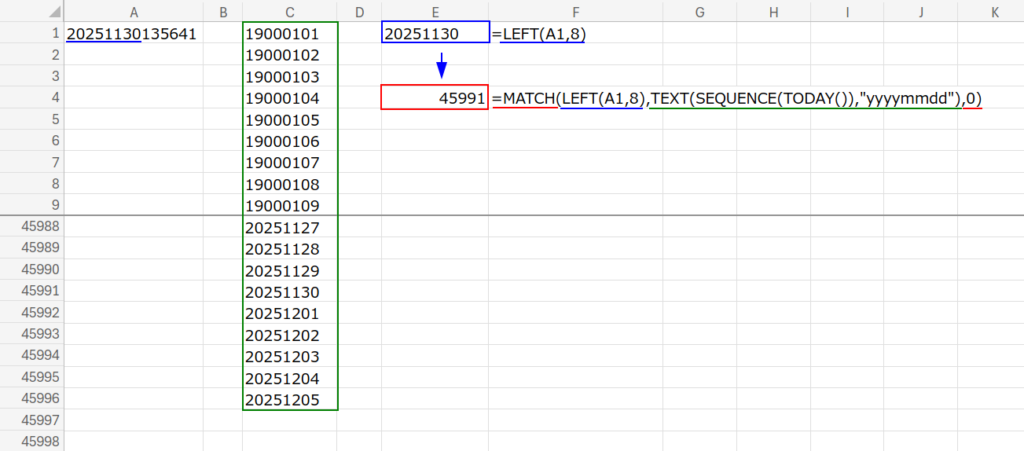Screen dimensions: 1024x451
Task: Select cell with value 20251205
Action: point(289,399)
